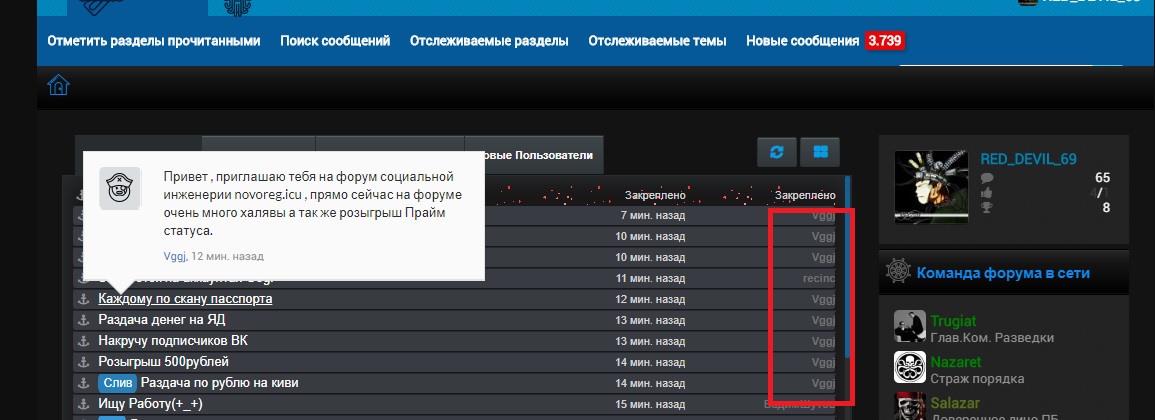Click the likes thumb icon in profile card

click(987, 193)
